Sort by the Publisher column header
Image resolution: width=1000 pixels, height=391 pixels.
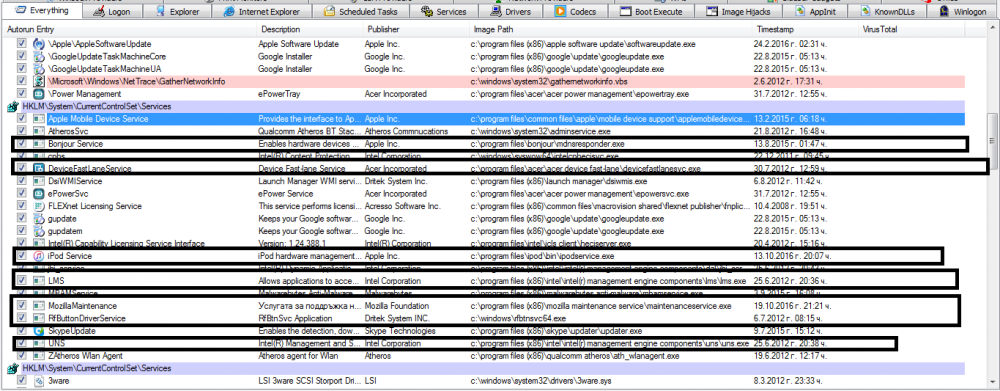pyautogui.click(x=416, y=29)
